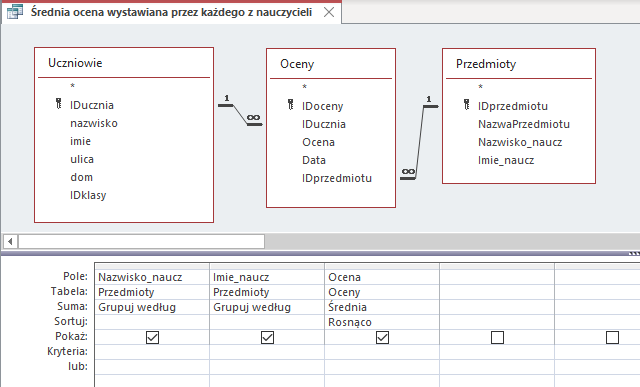Select Ocena field in Oceny table
The height and width of the screenshot is (387, 640).
tap(318, 142)
